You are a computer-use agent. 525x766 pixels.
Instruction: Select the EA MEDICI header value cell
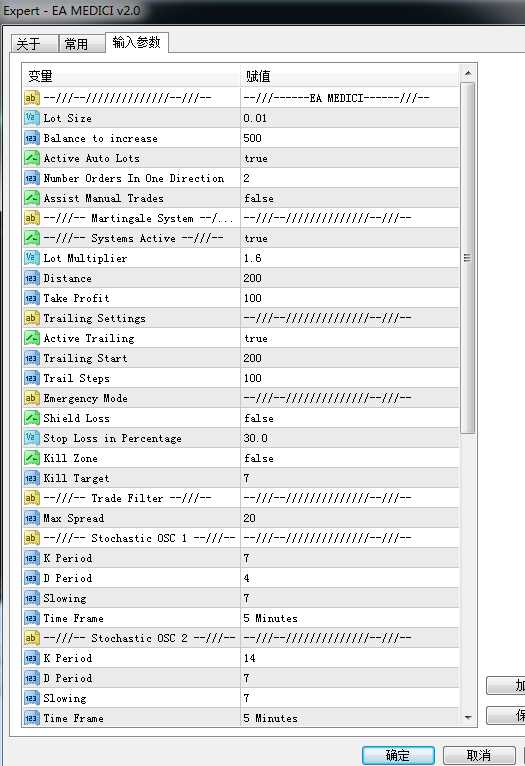pyautogui.click(x=350, y=98)
